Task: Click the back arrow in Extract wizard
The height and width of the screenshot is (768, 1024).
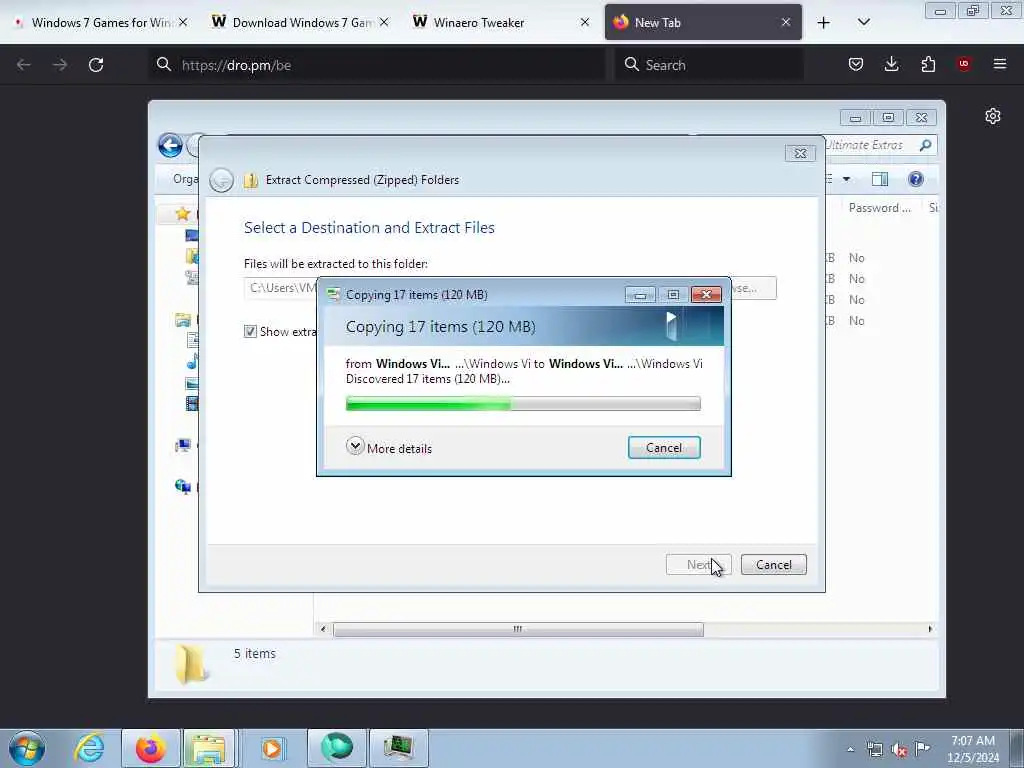Action: 221,180
